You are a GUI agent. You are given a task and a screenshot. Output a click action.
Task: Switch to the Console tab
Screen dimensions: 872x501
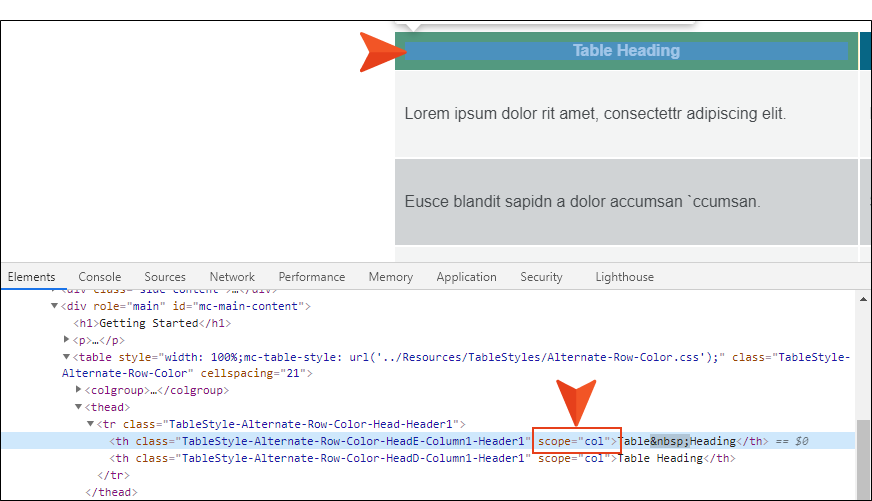coord(100,277)
